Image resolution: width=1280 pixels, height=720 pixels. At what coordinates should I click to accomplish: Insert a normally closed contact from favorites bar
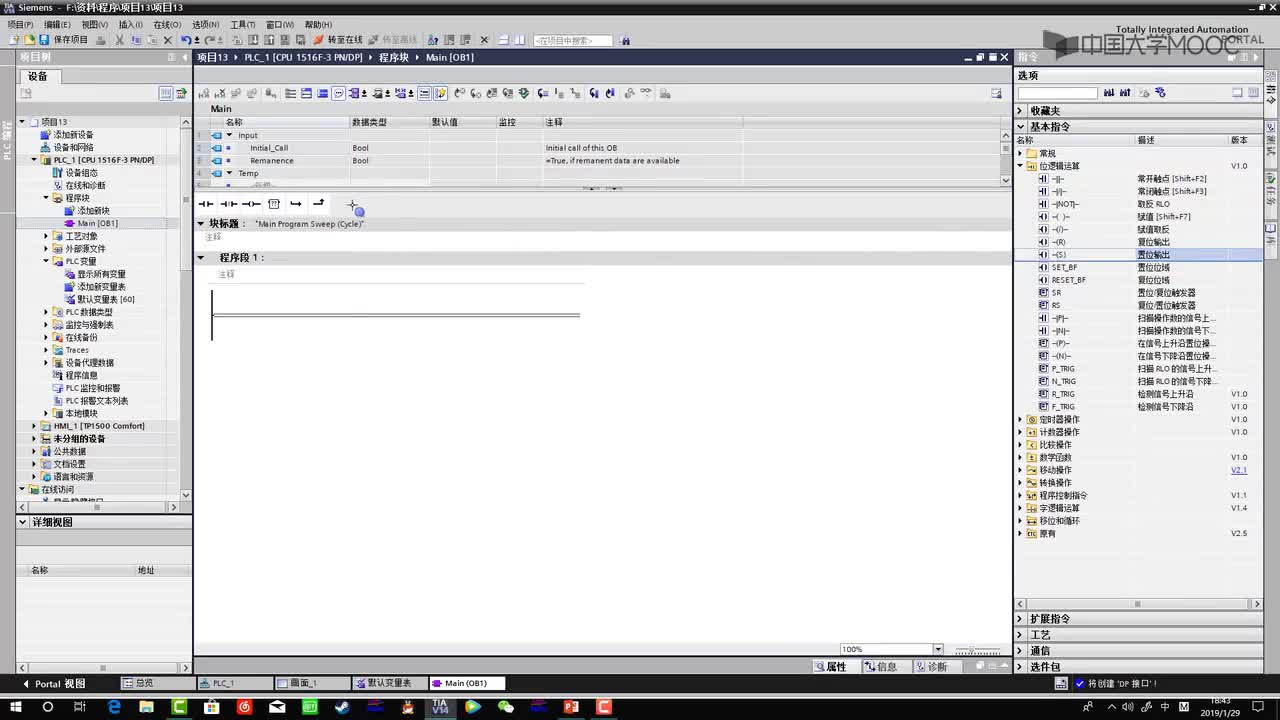pos(228,204)
